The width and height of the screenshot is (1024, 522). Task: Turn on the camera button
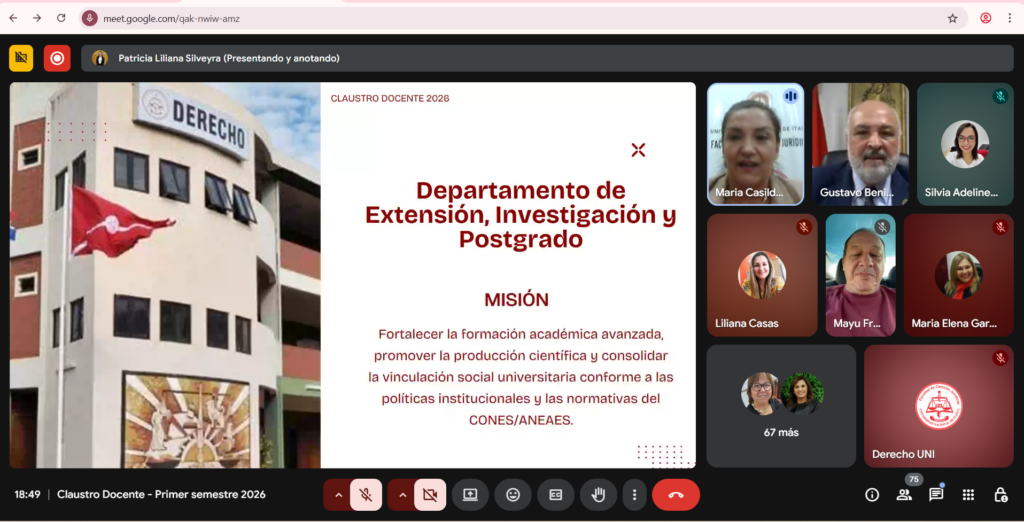pyautogui.click(x=430, y=495)
